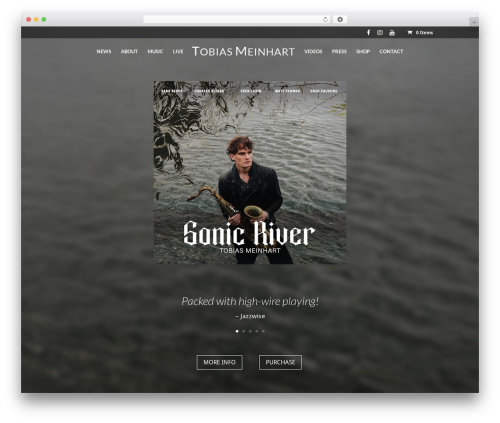Click the Purchase button
The width and height of the screenshot is (500, 423).
(x=280, y=362)
